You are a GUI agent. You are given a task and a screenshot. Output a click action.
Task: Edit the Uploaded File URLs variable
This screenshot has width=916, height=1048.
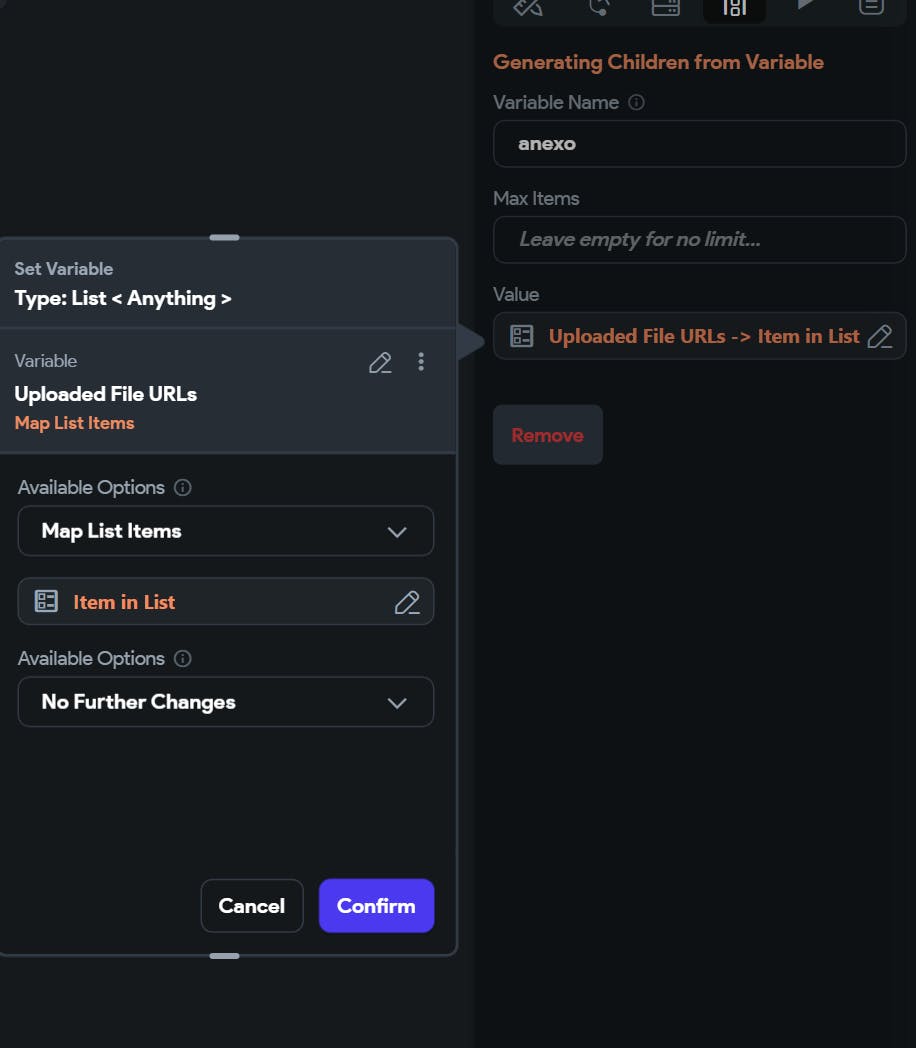click(x=380, y=362)
